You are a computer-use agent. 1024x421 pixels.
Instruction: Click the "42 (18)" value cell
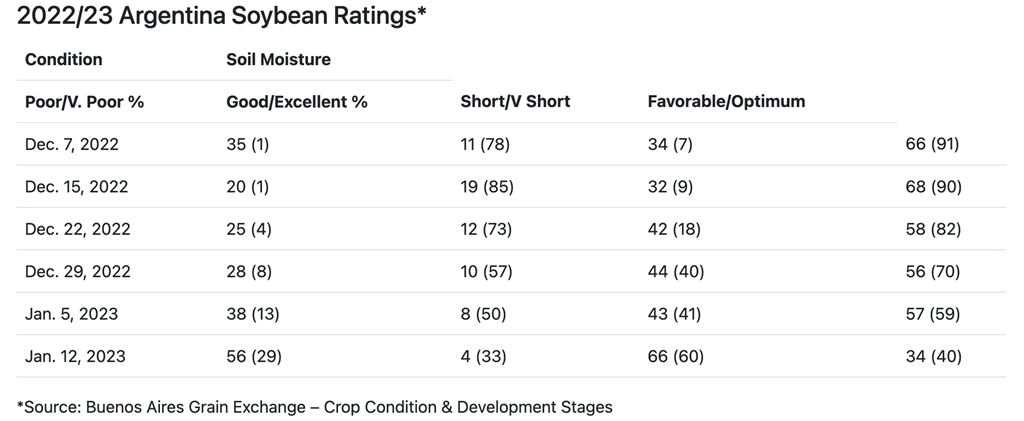674,229
